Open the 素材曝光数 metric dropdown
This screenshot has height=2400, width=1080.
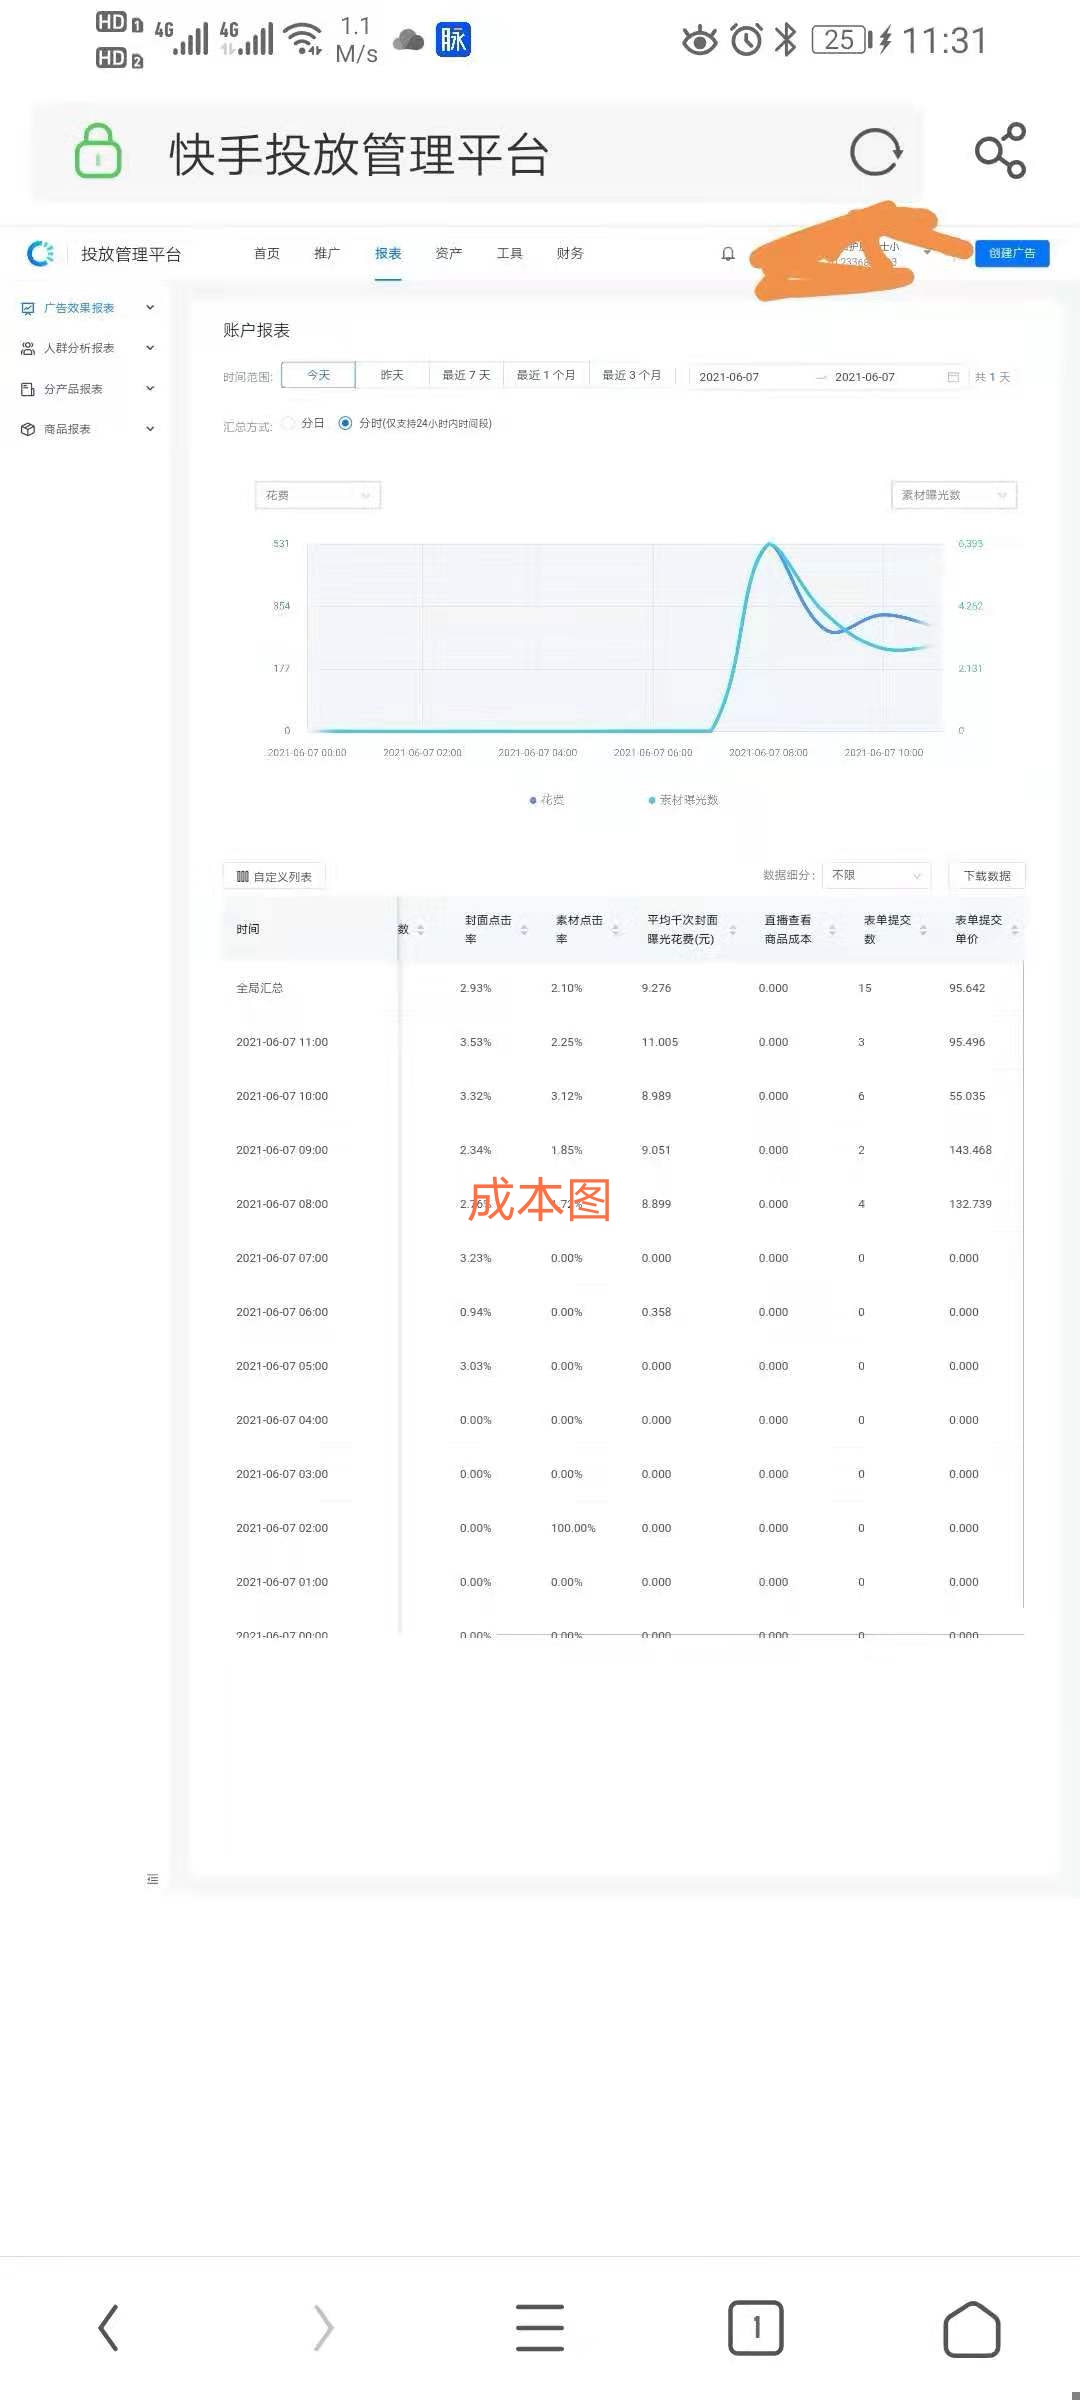pyautogui.click(x=954, y=495)
